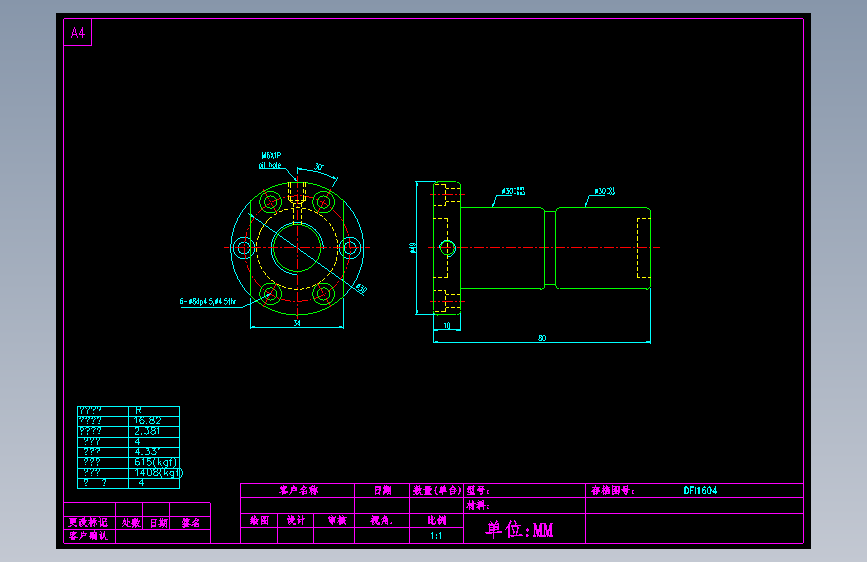Click the center bore circle in the front view

pyautogui.click(x=297, y=248)
